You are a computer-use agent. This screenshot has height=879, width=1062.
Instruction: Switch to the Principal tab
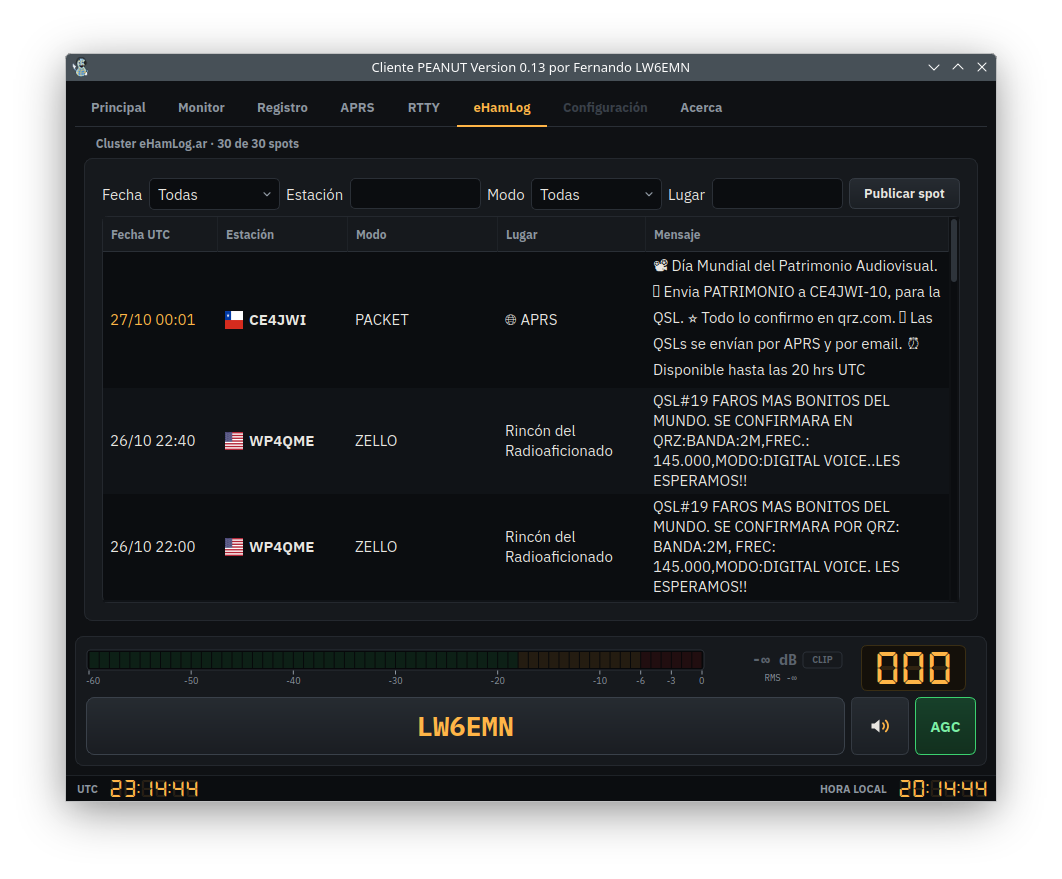coord(119,108)
